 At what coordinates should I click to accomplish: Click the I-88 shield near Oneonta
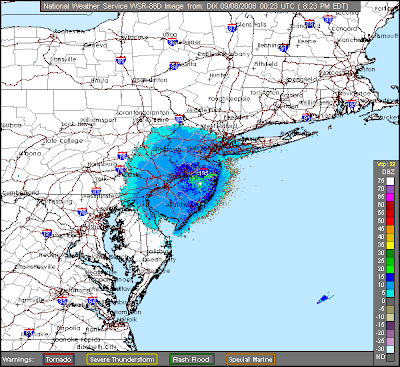174,66
